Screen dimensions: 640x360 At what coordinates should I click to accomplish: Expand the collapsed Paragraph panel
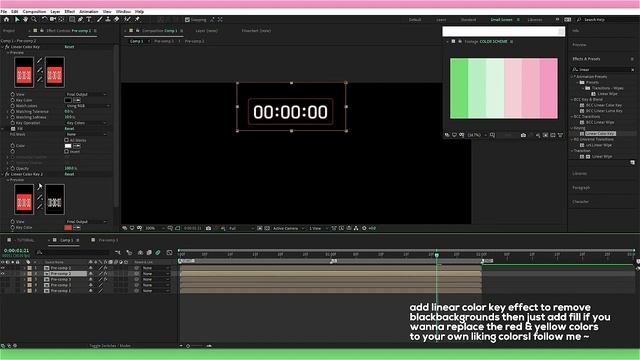[x=581, y=188]
